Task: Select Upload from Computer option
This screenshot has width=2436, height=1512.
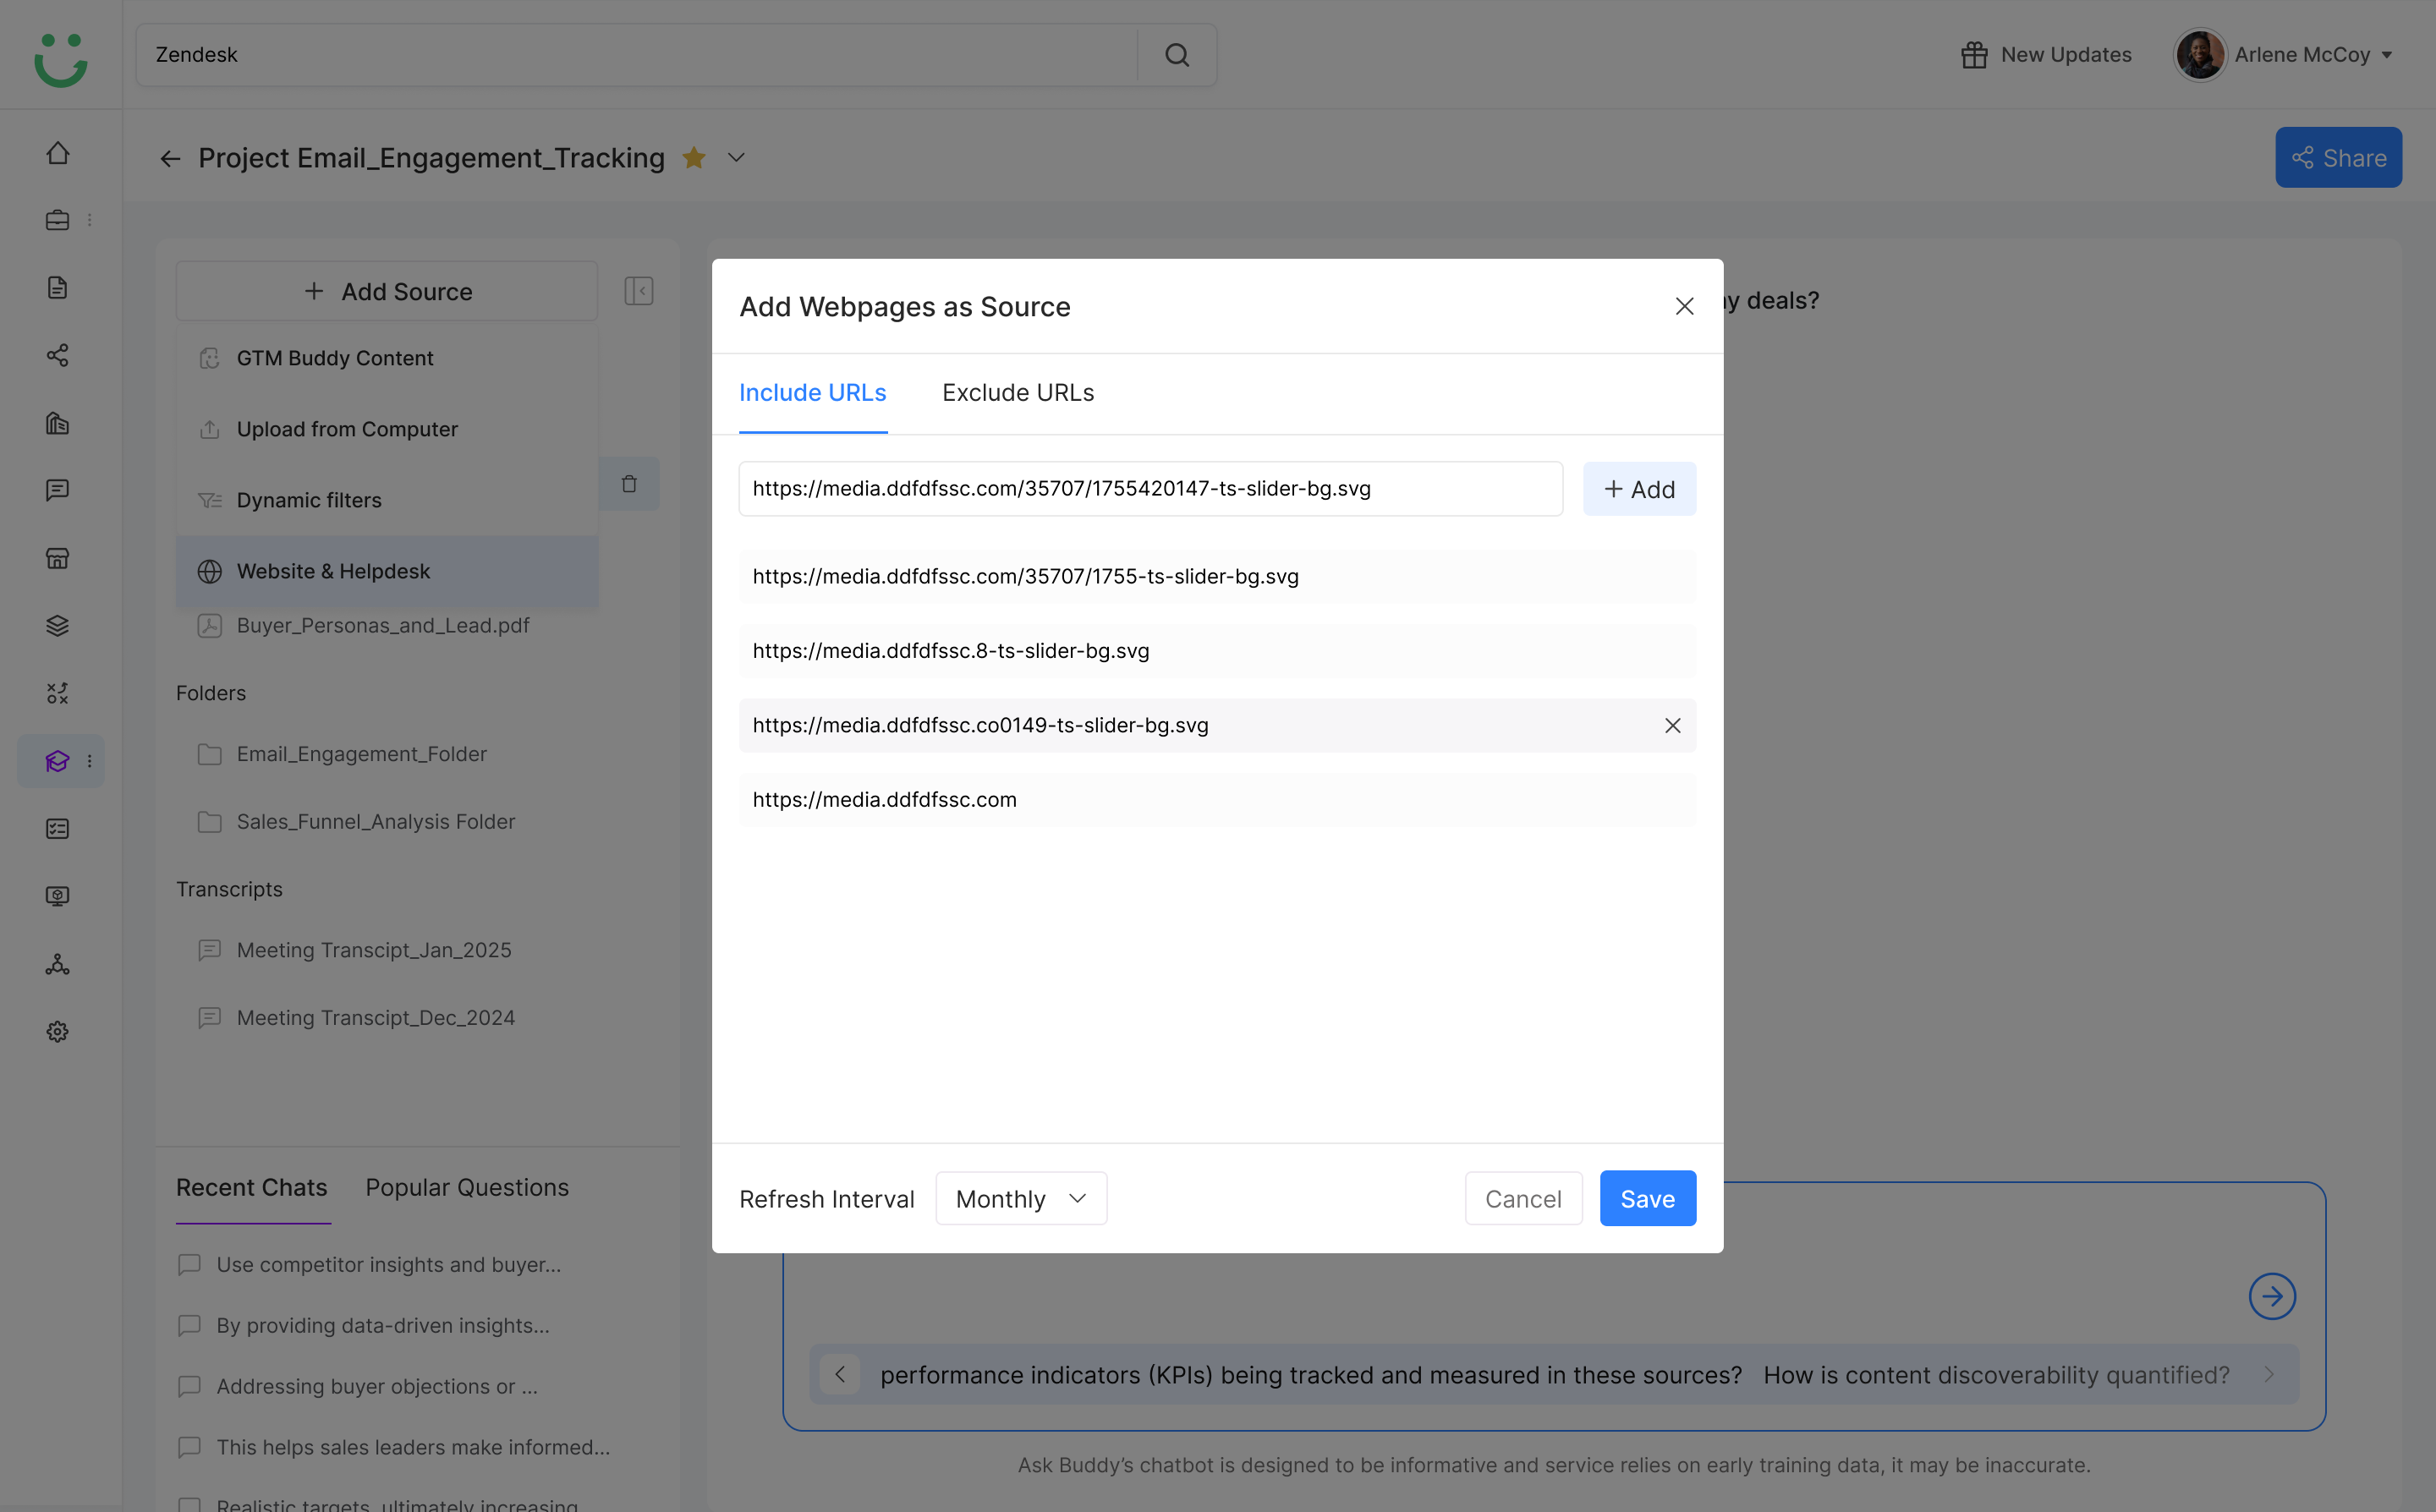Action: [x=387, y=429]
